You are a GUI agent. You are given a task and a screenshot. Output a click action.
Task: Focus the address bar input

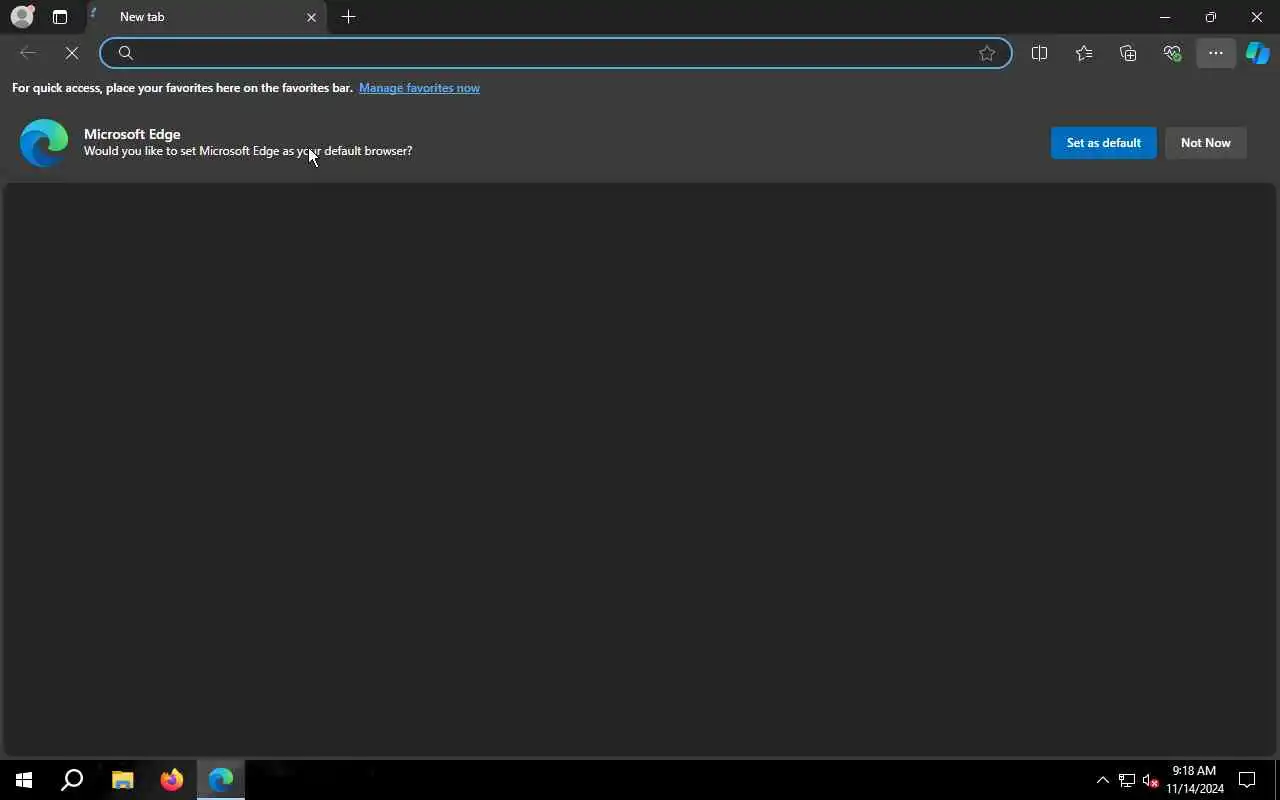point(555,53)
